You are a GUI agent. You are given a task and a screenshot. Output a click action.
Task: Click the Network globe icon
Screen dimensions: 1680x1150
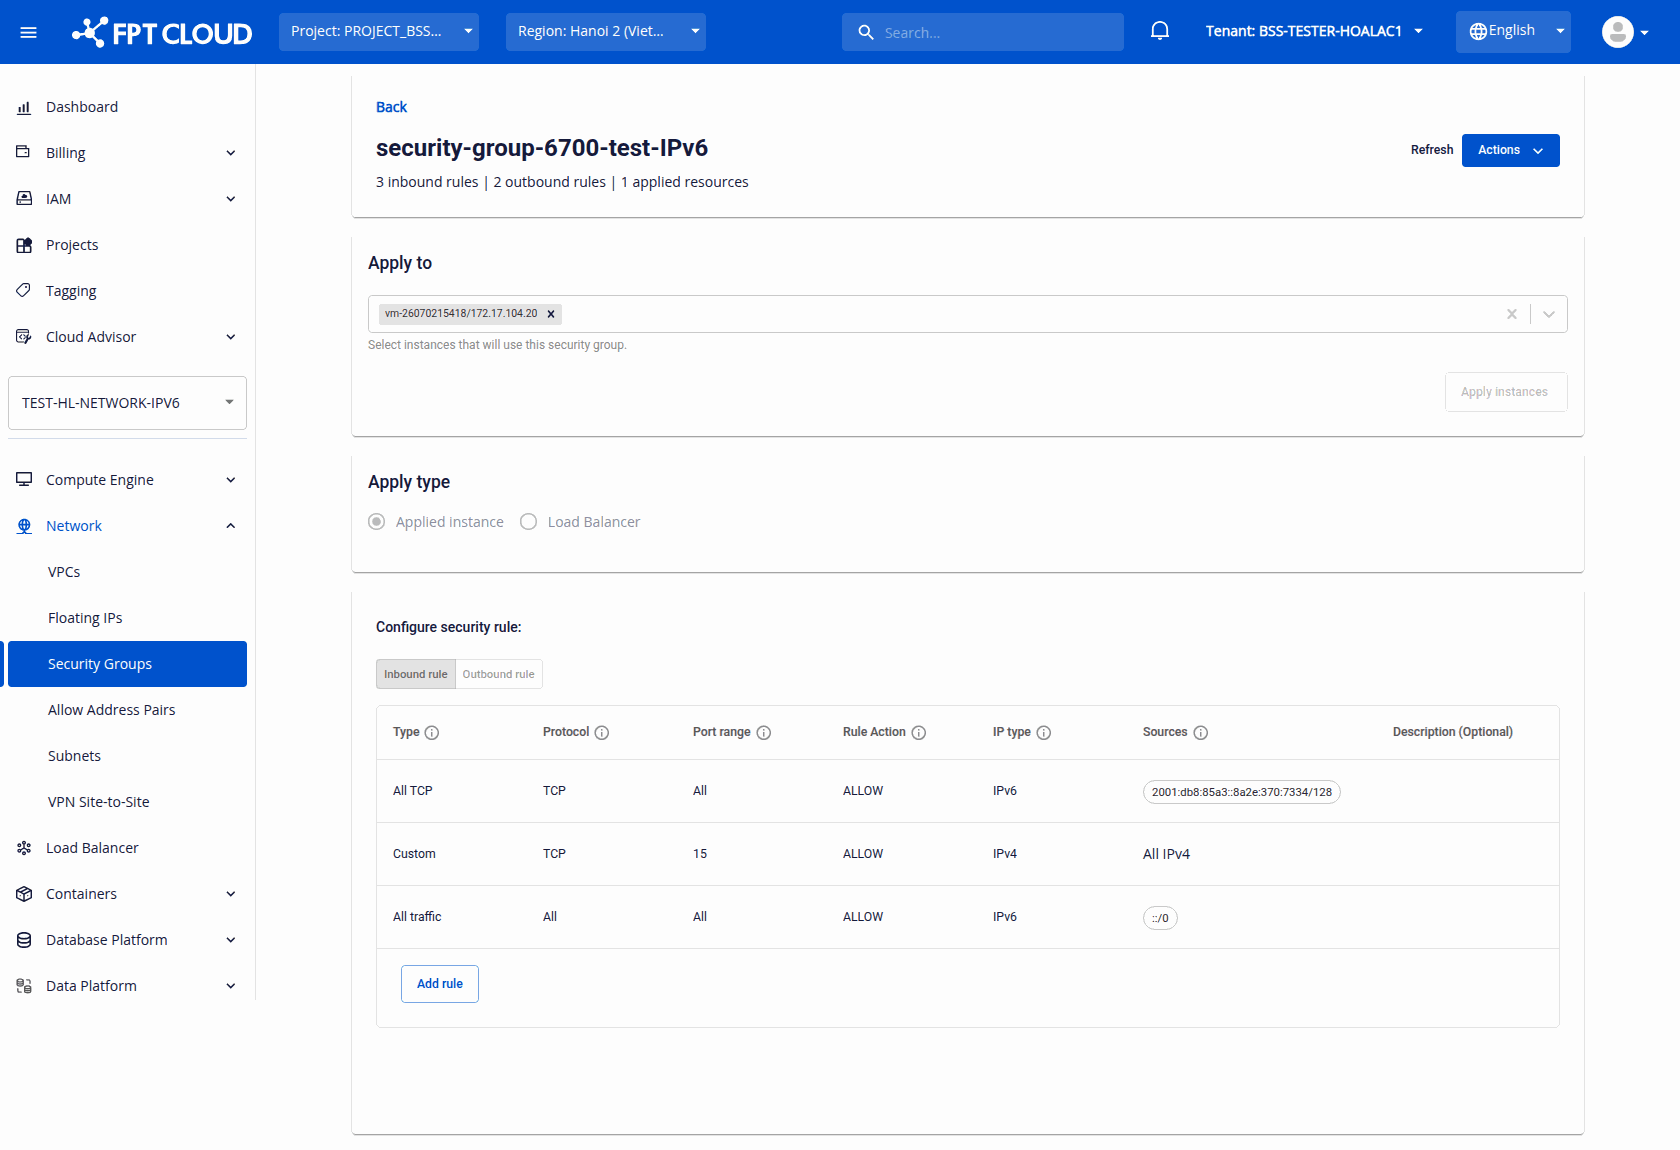coord(24,526)
